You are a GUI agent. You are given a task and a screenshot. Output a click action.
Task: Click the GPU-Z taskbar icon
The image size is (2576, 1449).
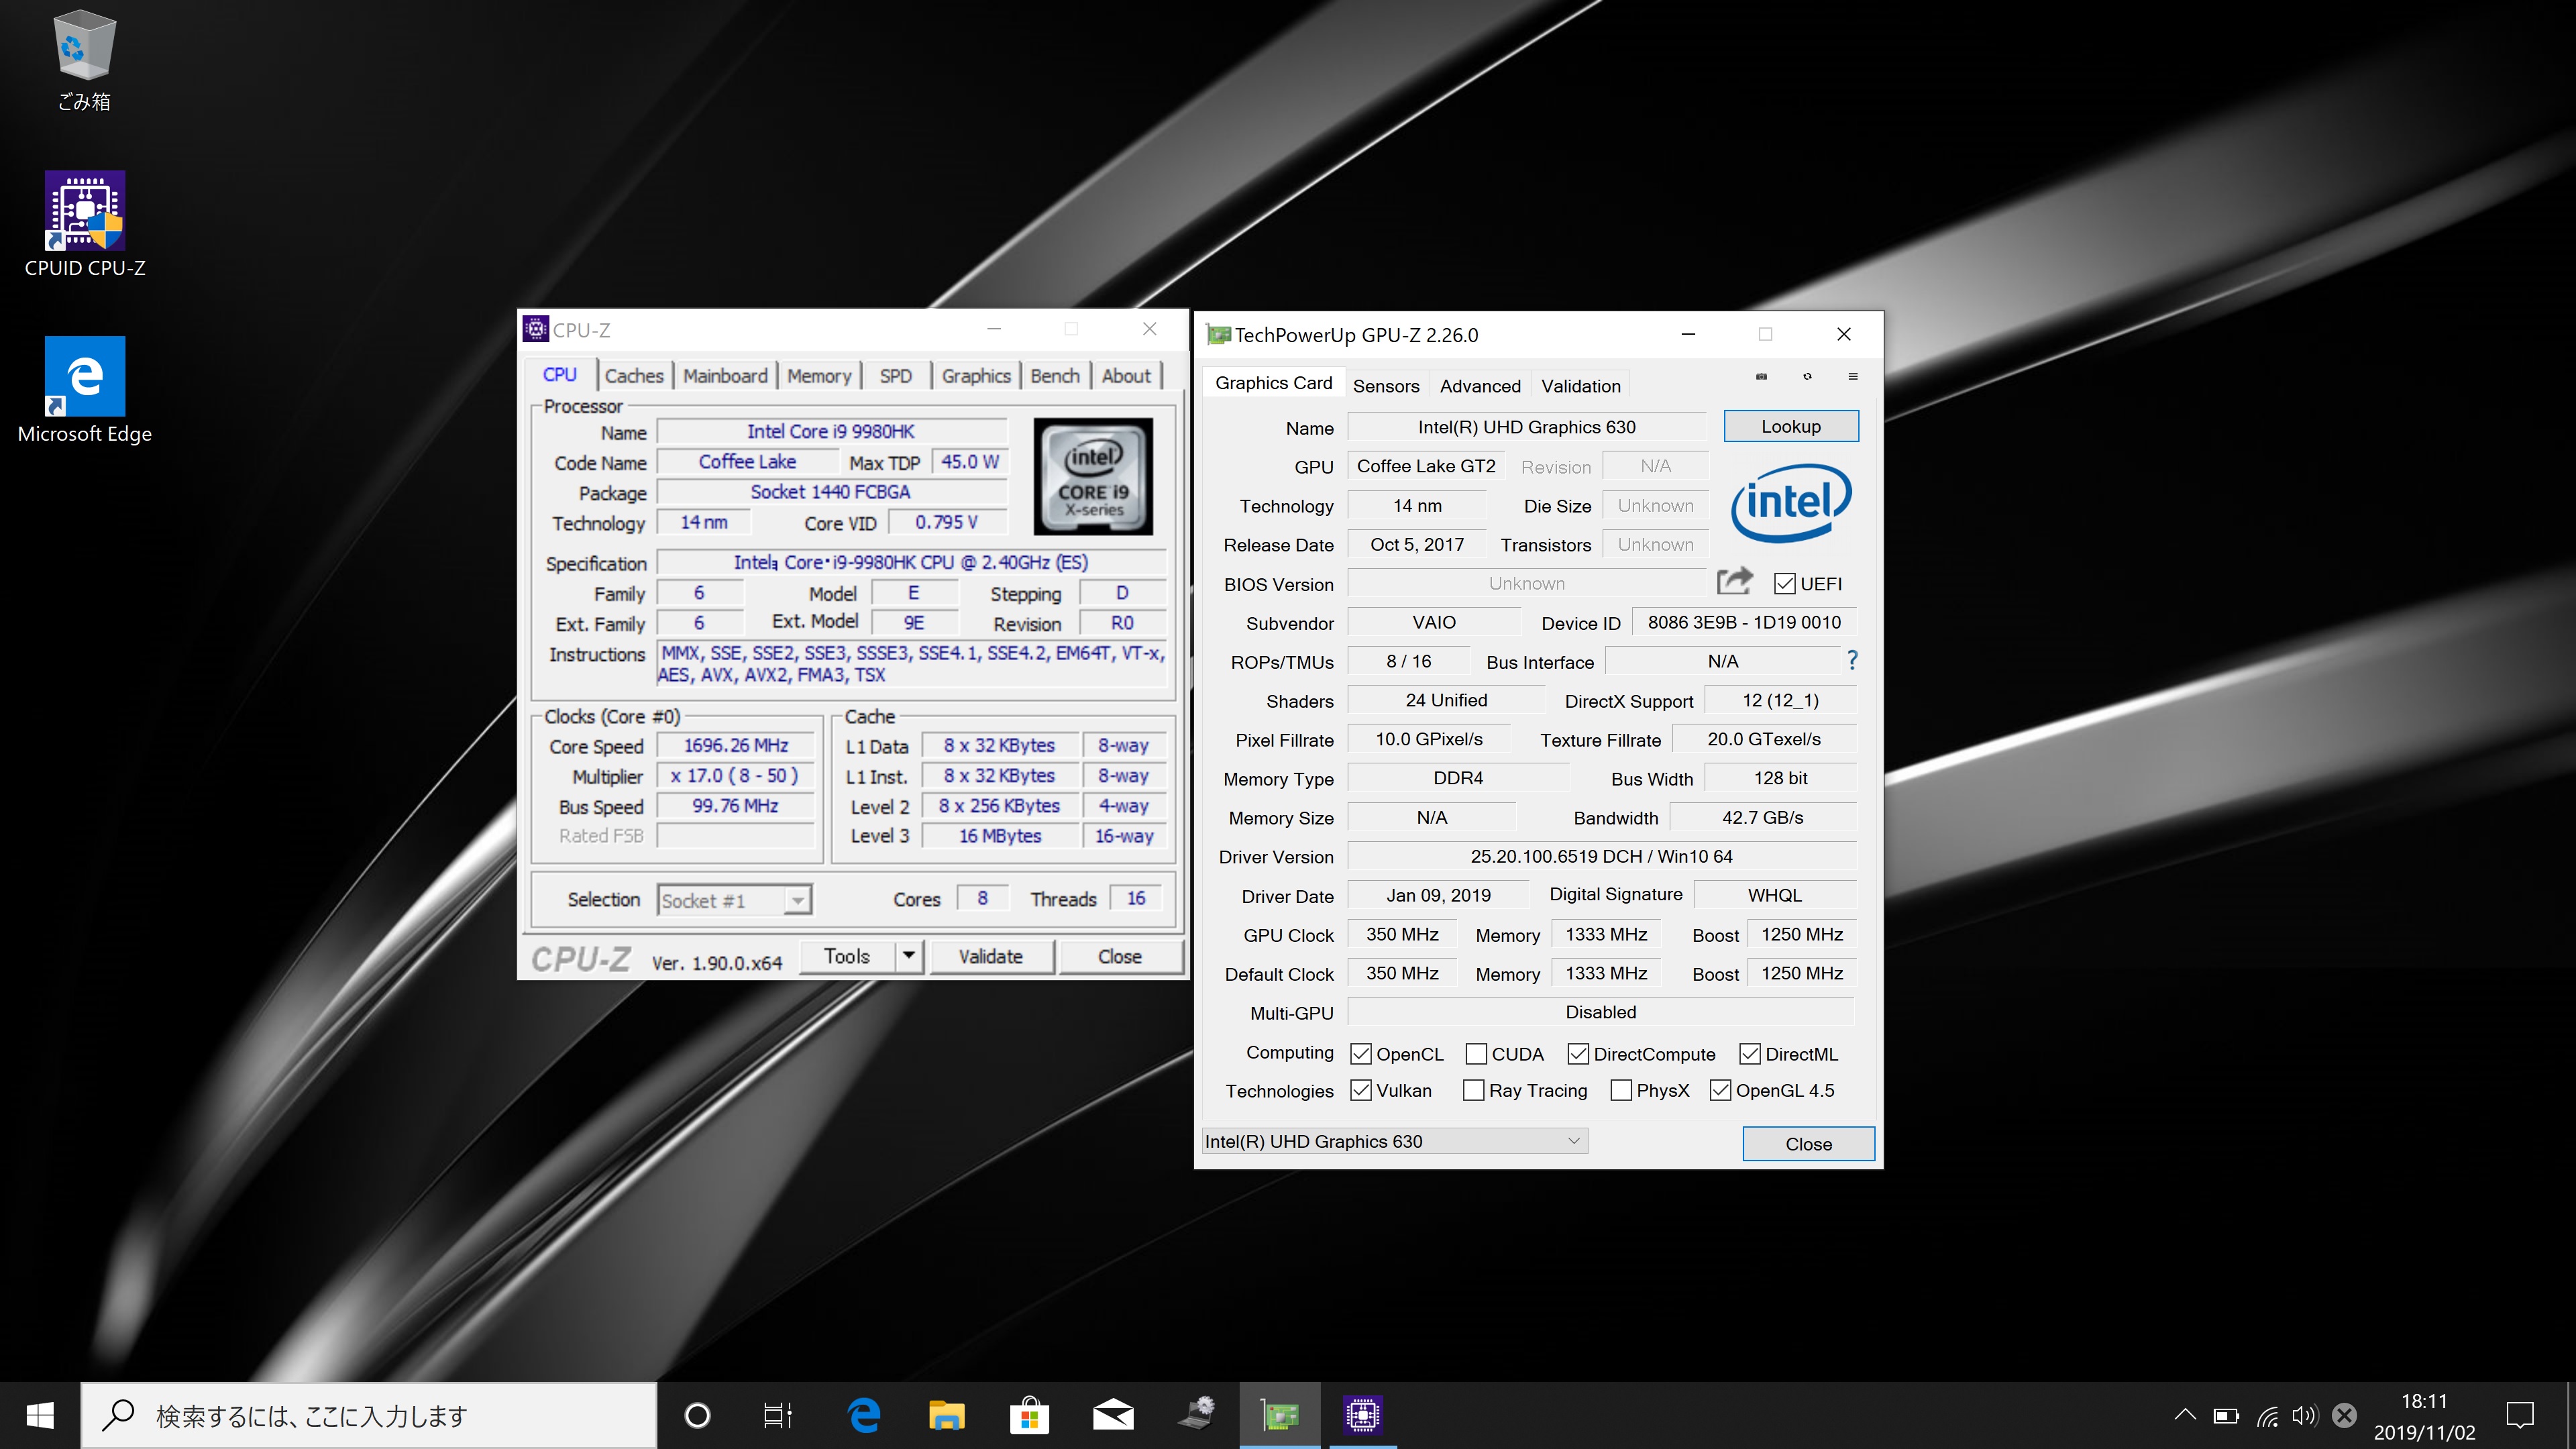1279,1415
